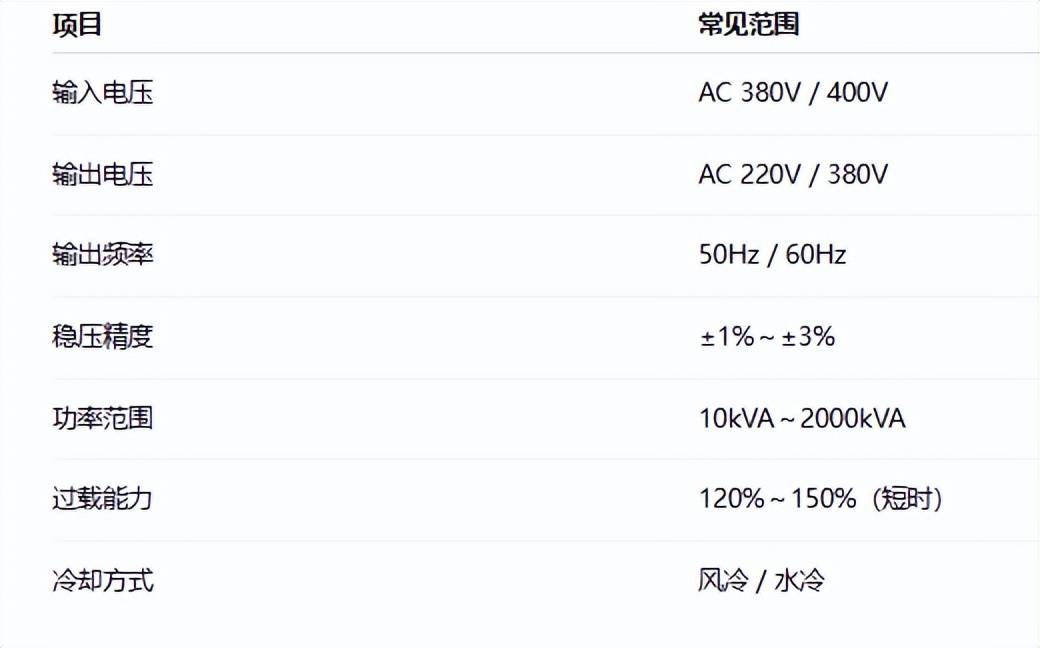Select the 输出电压 row label
The width and height of the screenshot is (1040, 648).
pyautogui.click(x=102, y=175)
